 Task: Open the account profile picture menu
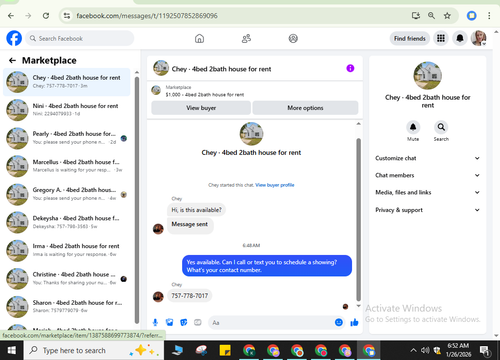click(479, 38)
